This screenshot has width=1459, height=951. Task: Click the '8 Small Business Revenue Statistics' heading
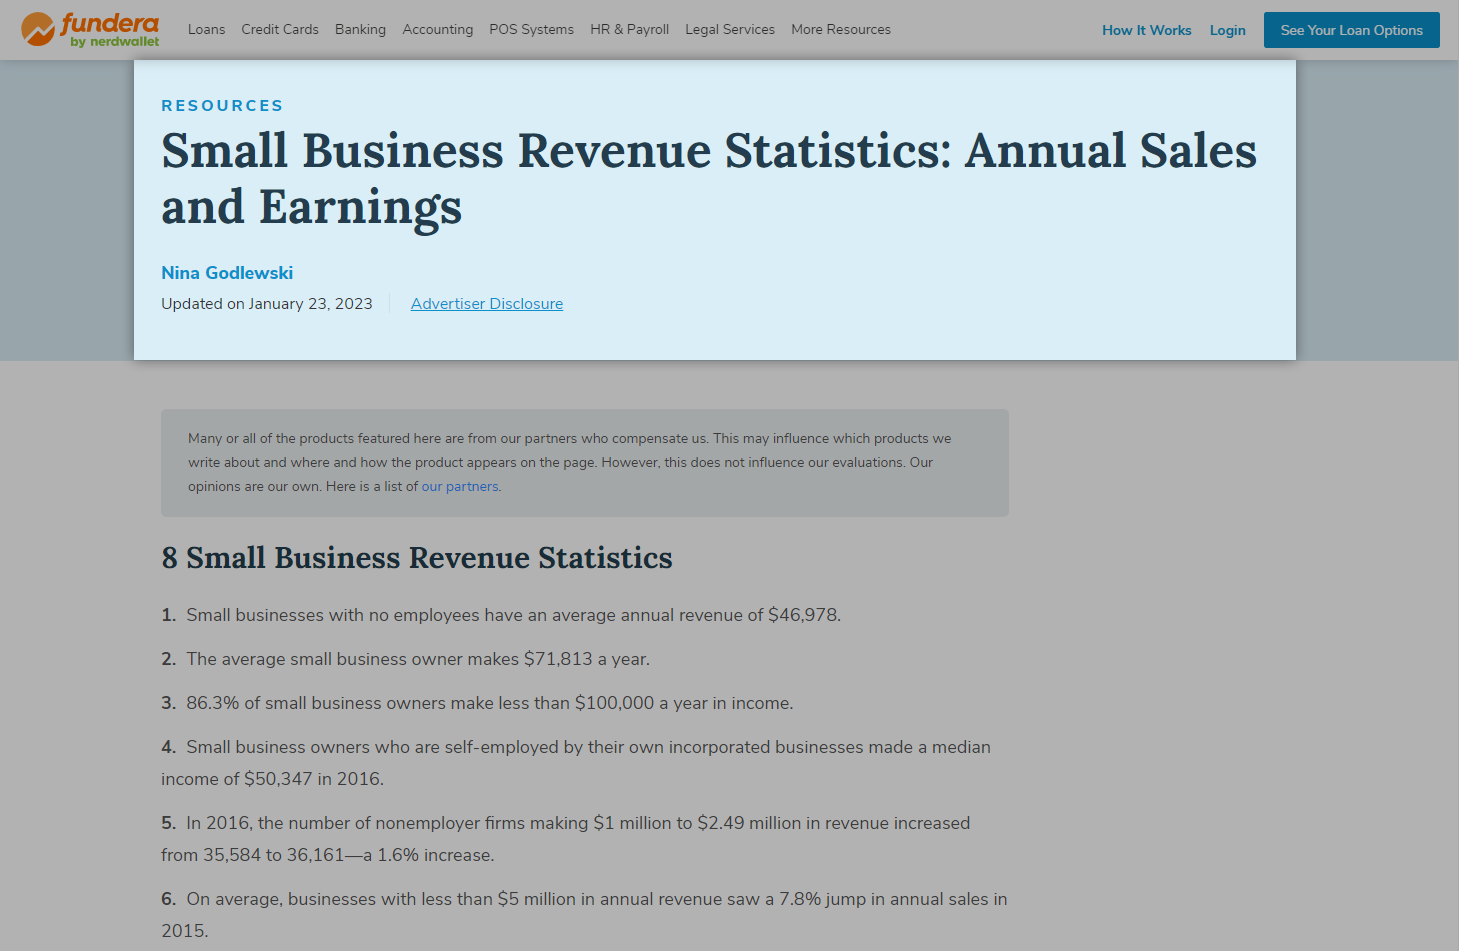pyautogui.click(x=417, y=558)
